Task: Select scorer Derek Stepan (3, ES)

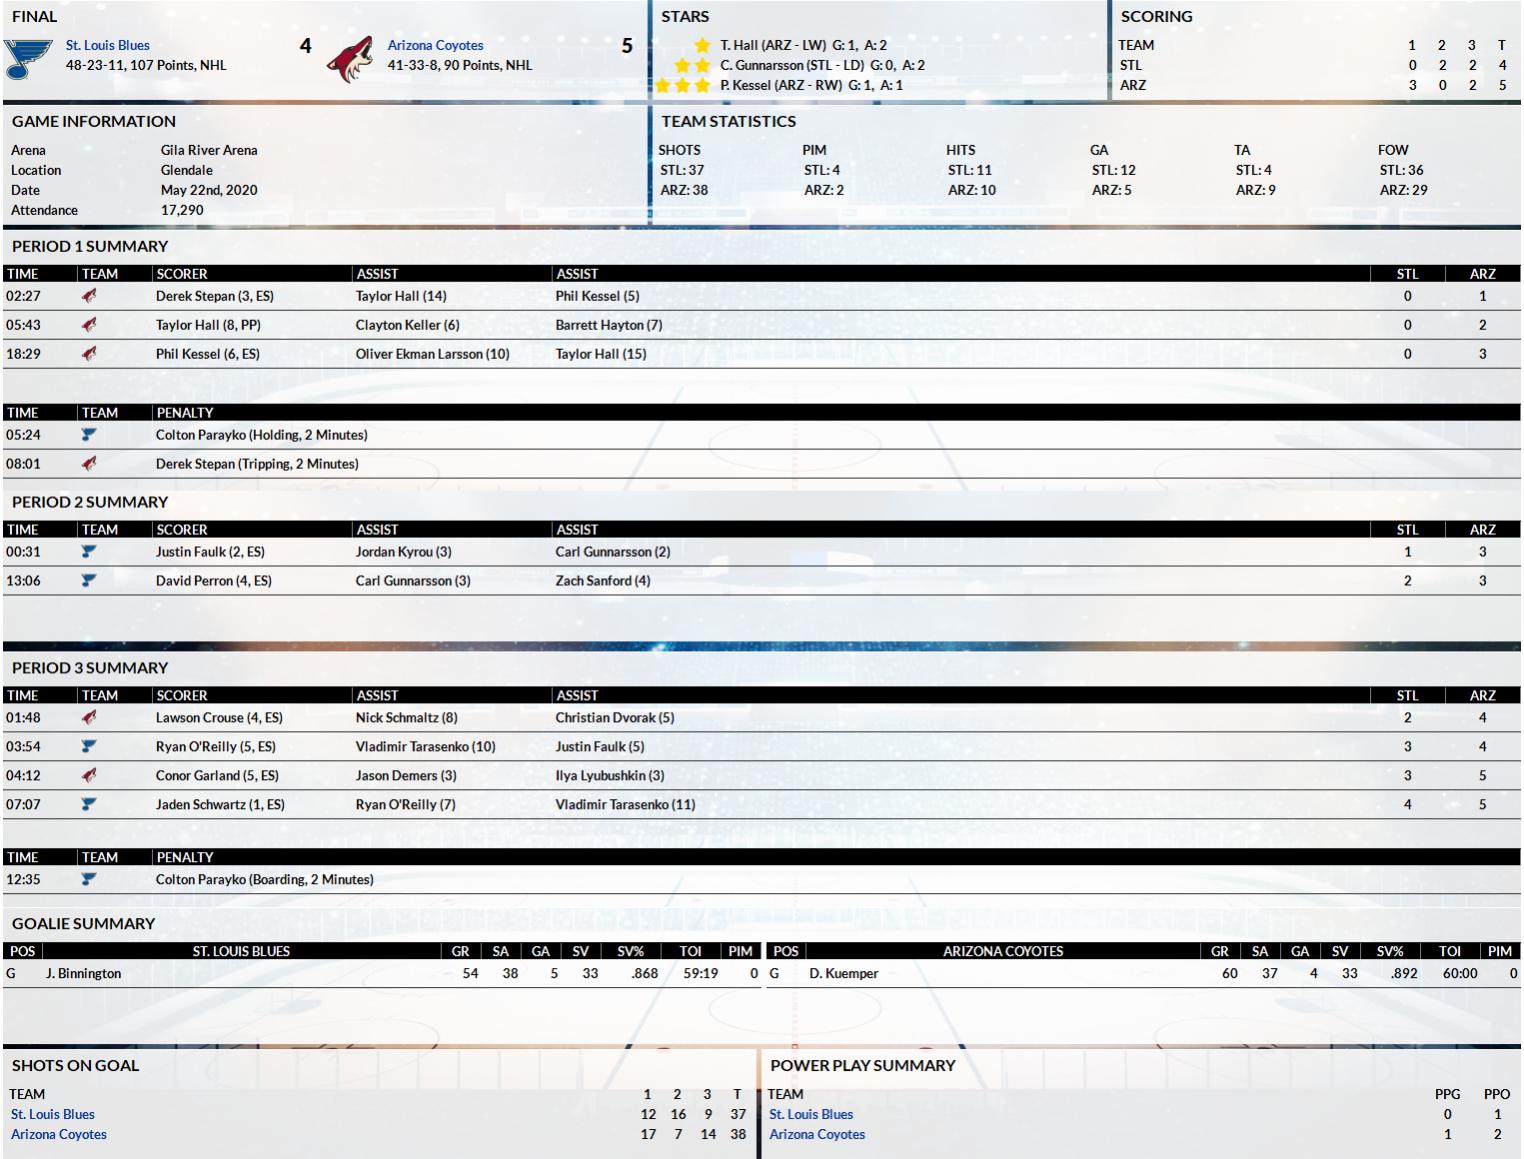Action: pyautogui.click(x=215, y=296)
